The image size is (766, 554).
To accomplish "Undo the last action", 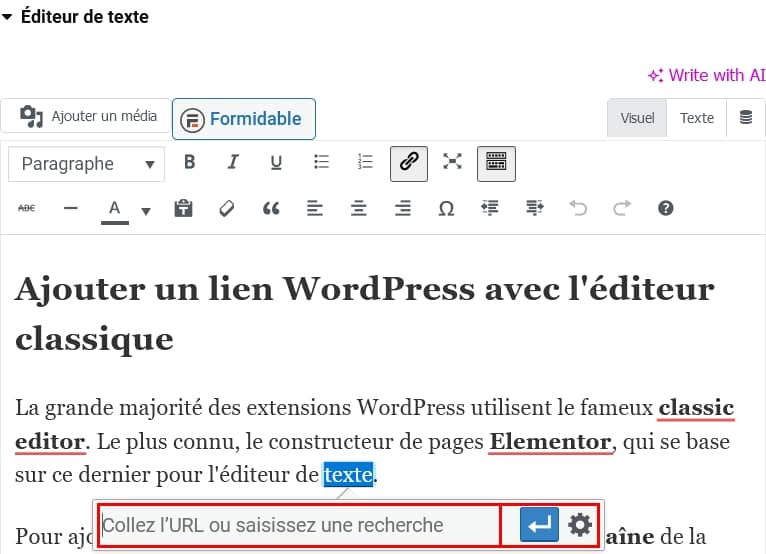I will point(578,208).
